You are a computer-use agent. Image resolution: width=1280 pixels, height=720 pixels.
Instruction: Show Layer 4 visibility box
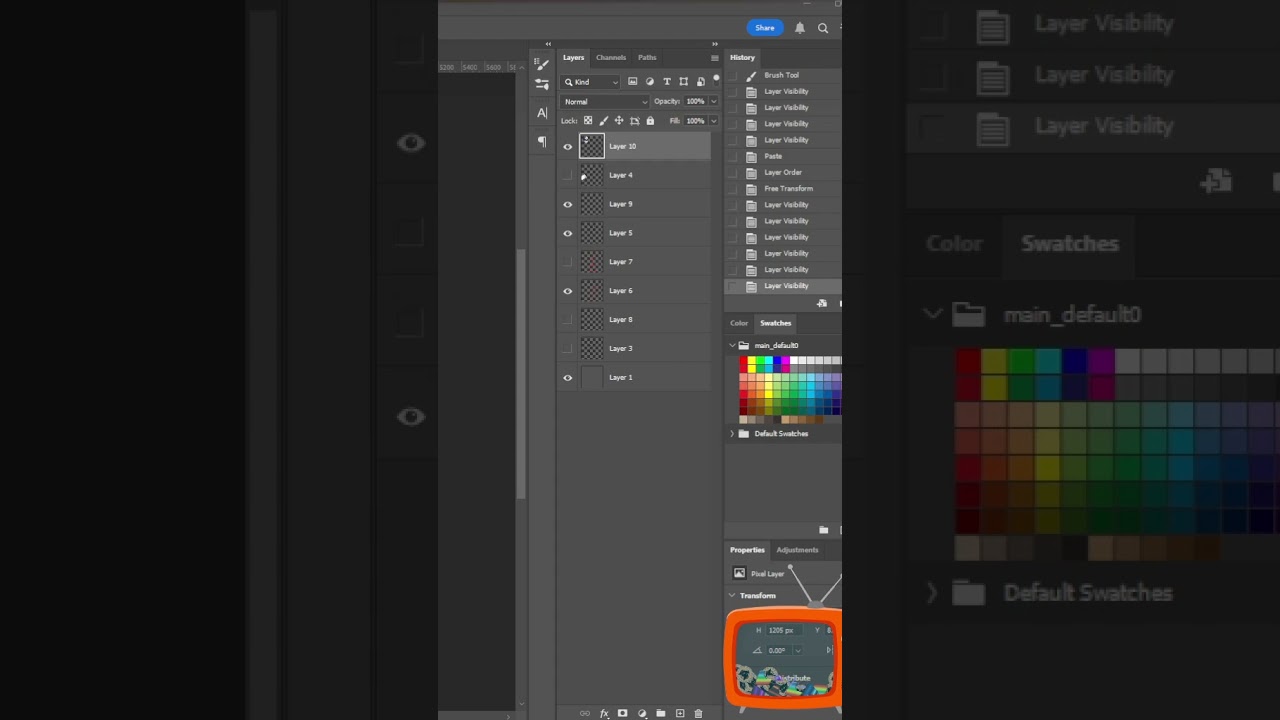tap(568, 175)
